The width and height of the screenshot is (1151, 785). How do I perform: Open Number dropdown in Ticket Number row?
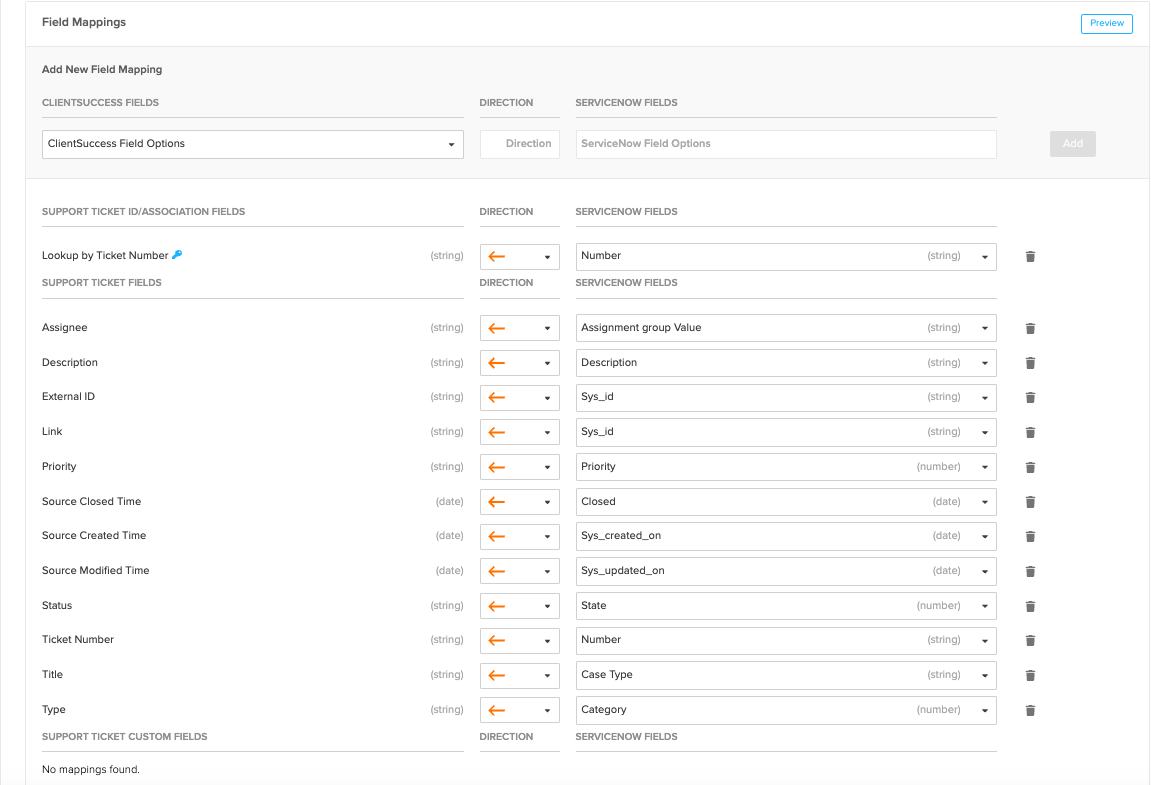point(786,640)
